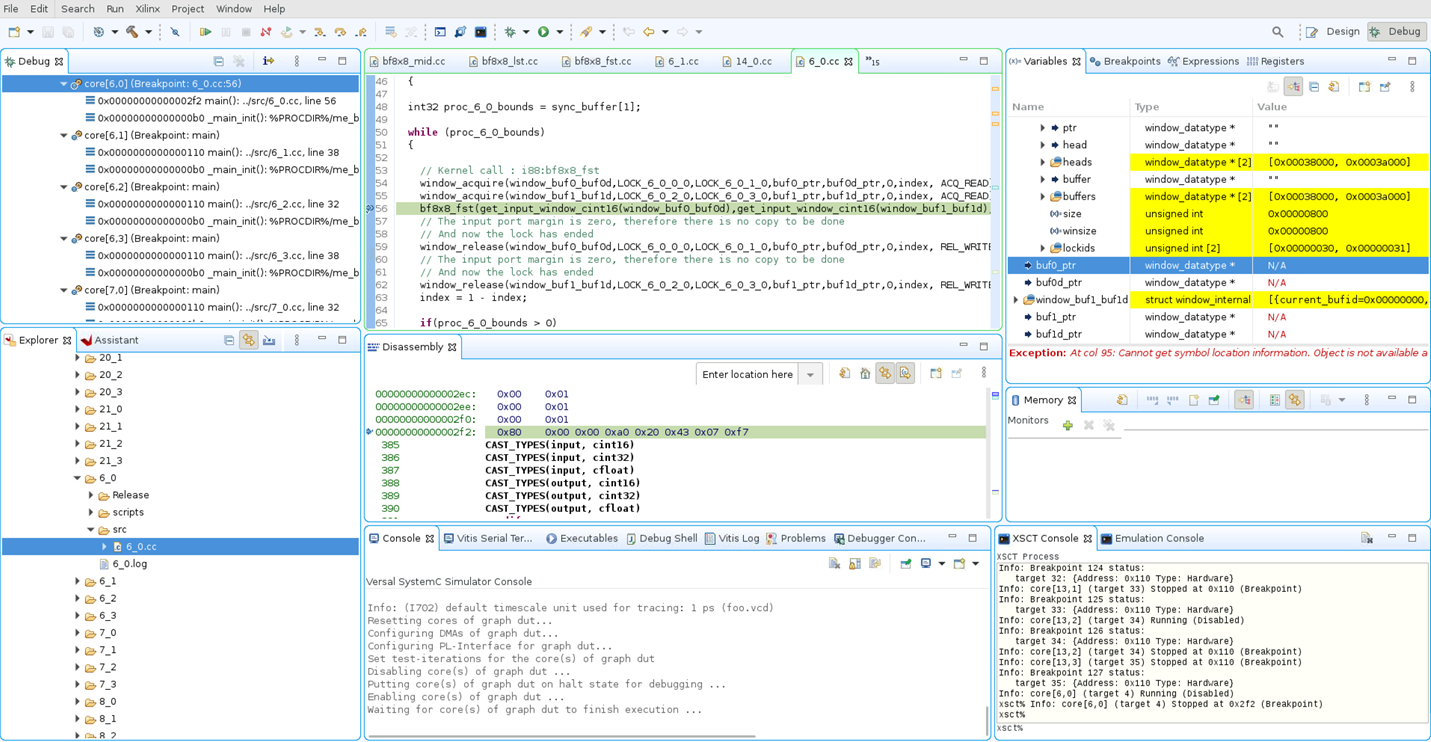Add a new memory monitor with green plus

[x=1068, y=425]
